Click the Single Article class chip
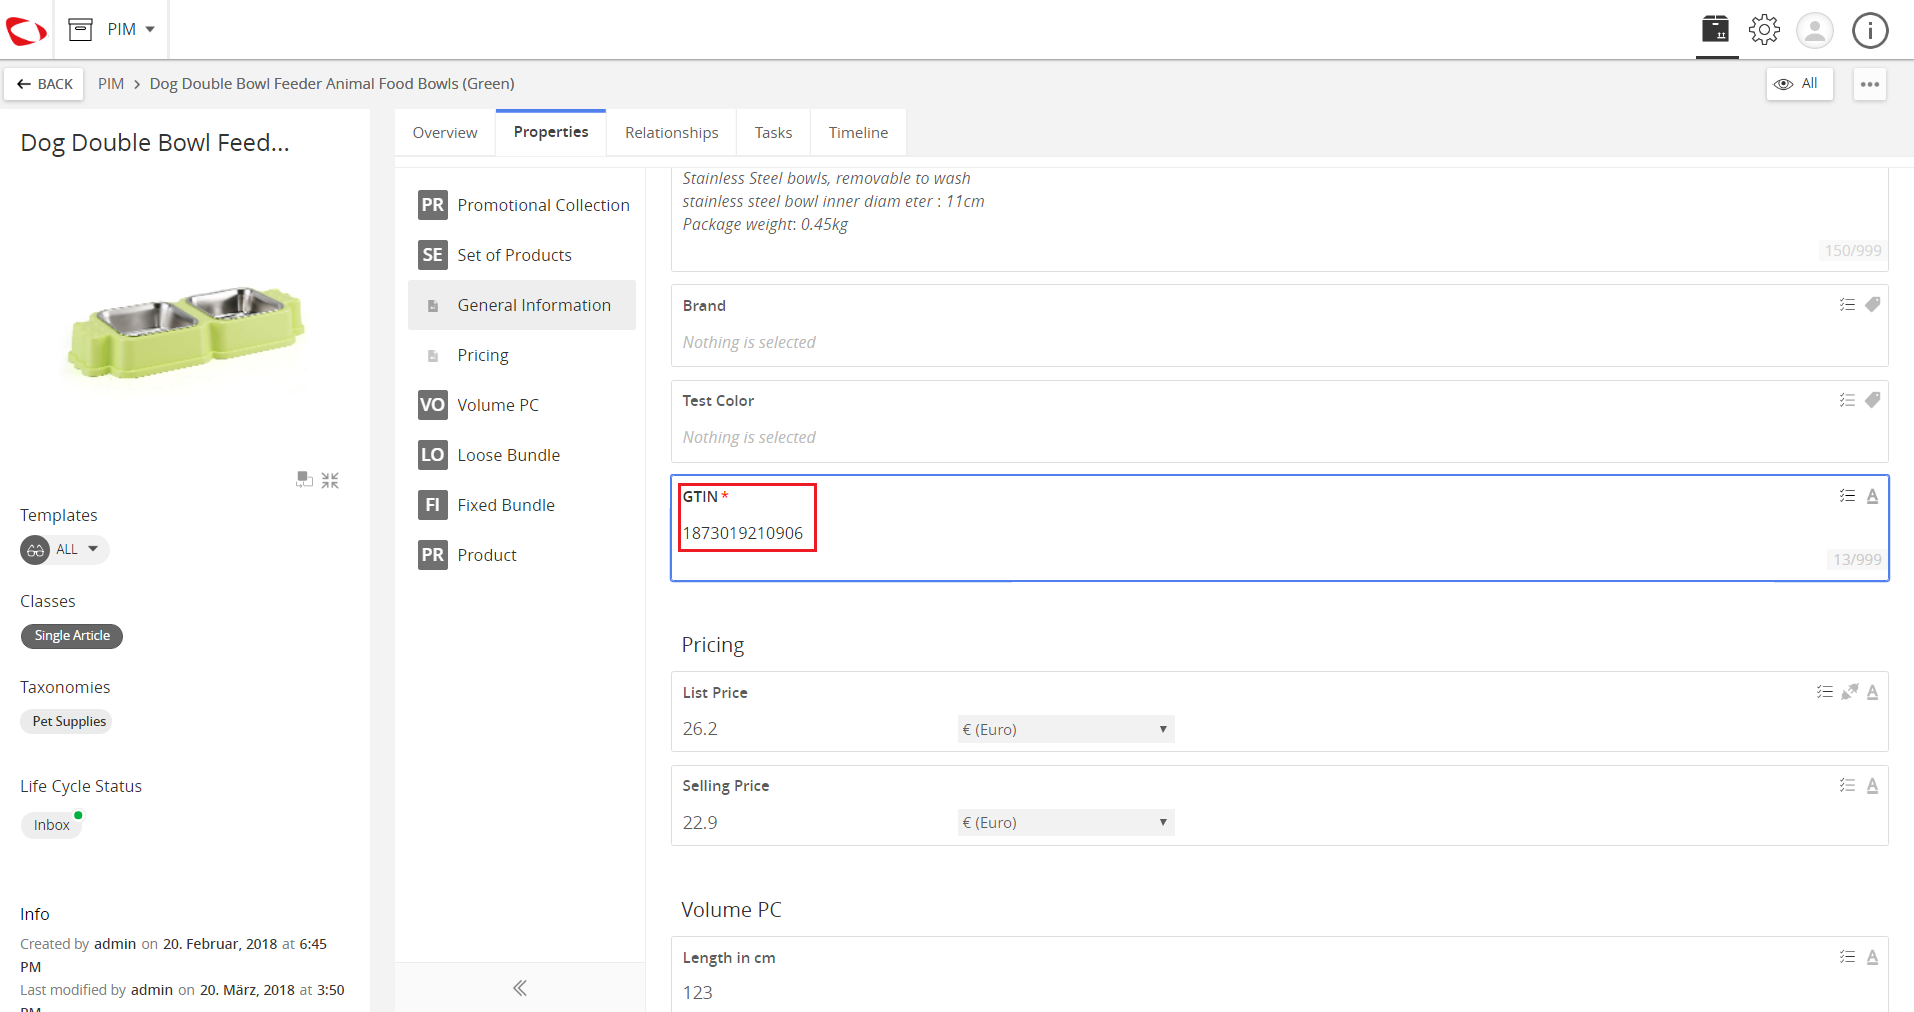This screenshot has height=1012, width=1914. pyautogui.click(x=72, y=636)
